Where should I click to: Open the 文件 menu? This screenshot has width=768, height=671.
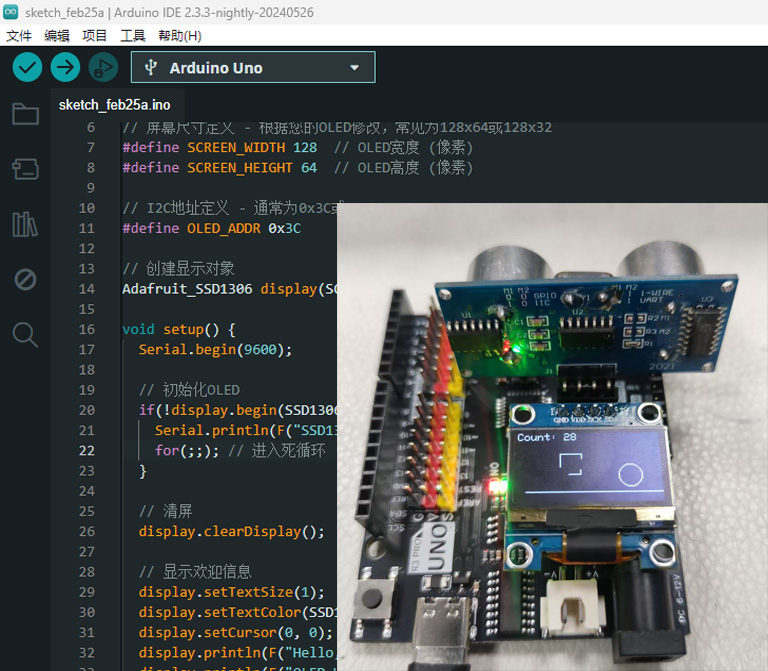[19, 35]
